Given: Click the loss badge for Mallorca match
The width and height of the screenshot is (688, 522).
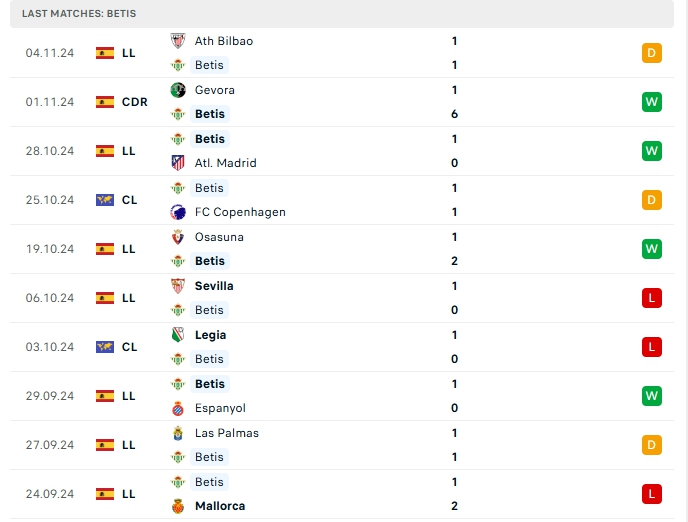Looking at the screenshot, I should pos(652,494).
